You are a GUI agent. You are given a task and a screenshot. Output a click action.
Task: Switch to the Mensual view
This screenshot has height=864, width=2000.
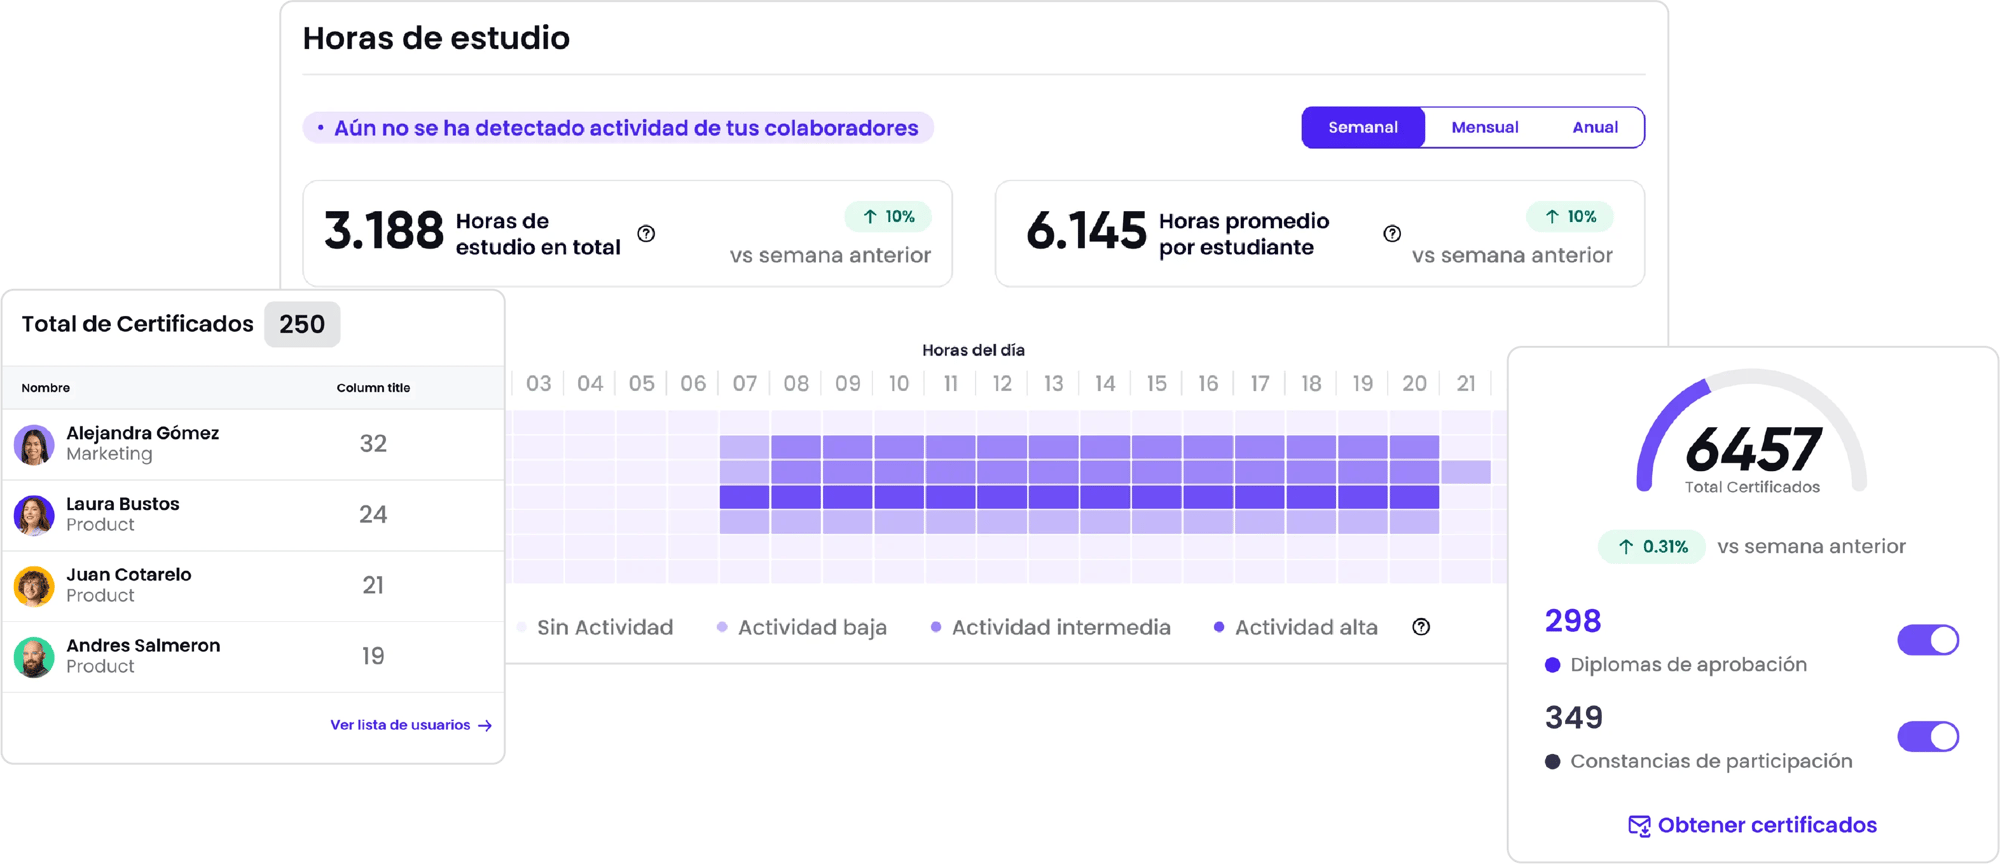(1484, 128)
